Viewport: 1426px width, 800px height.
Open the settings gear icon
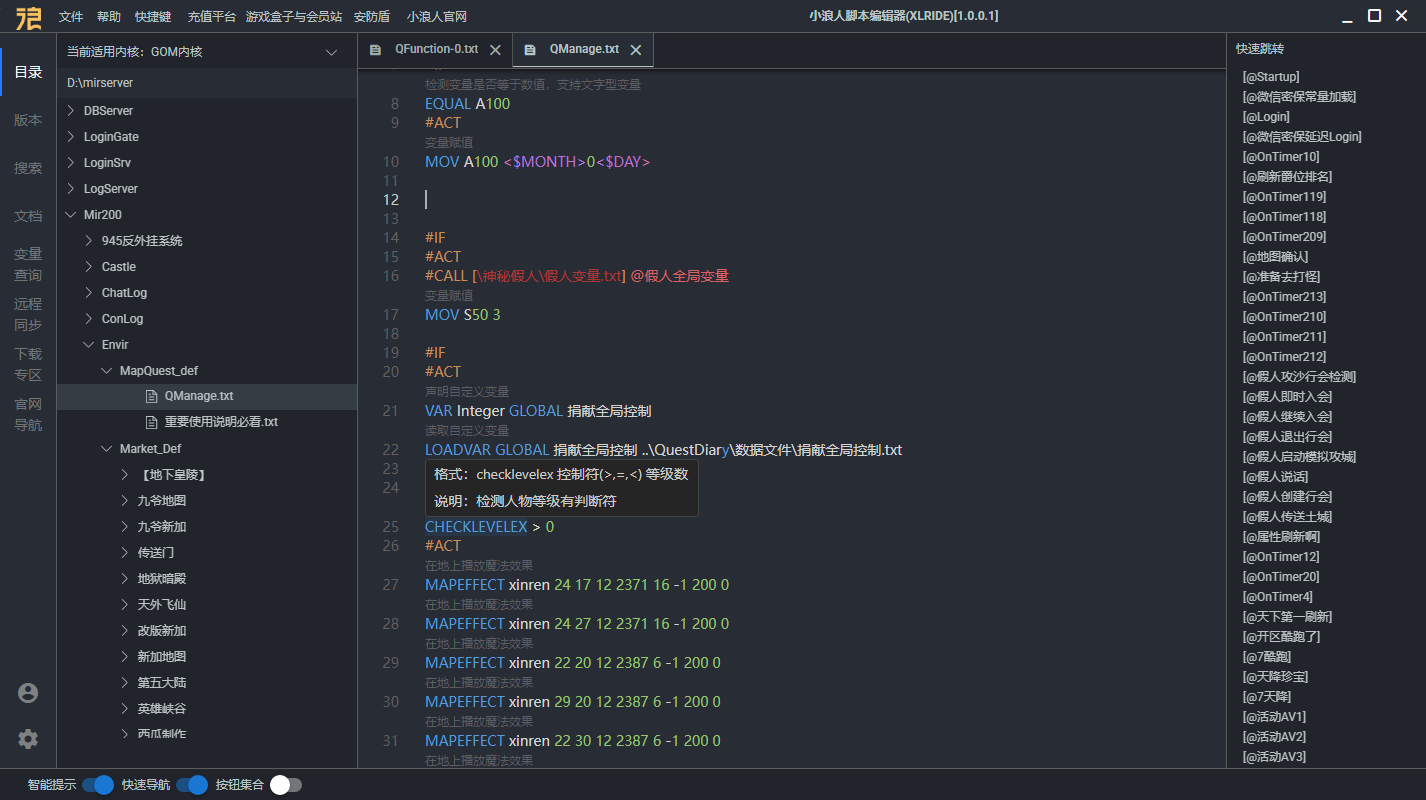tap(28, 739)
